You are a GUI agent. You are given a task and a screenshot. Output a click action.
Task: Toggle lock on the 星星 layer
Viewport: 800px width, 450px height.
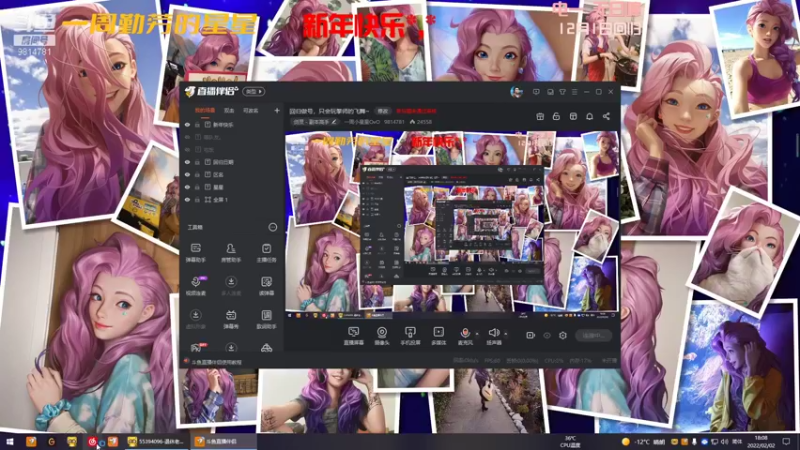[x=197, y=187]
